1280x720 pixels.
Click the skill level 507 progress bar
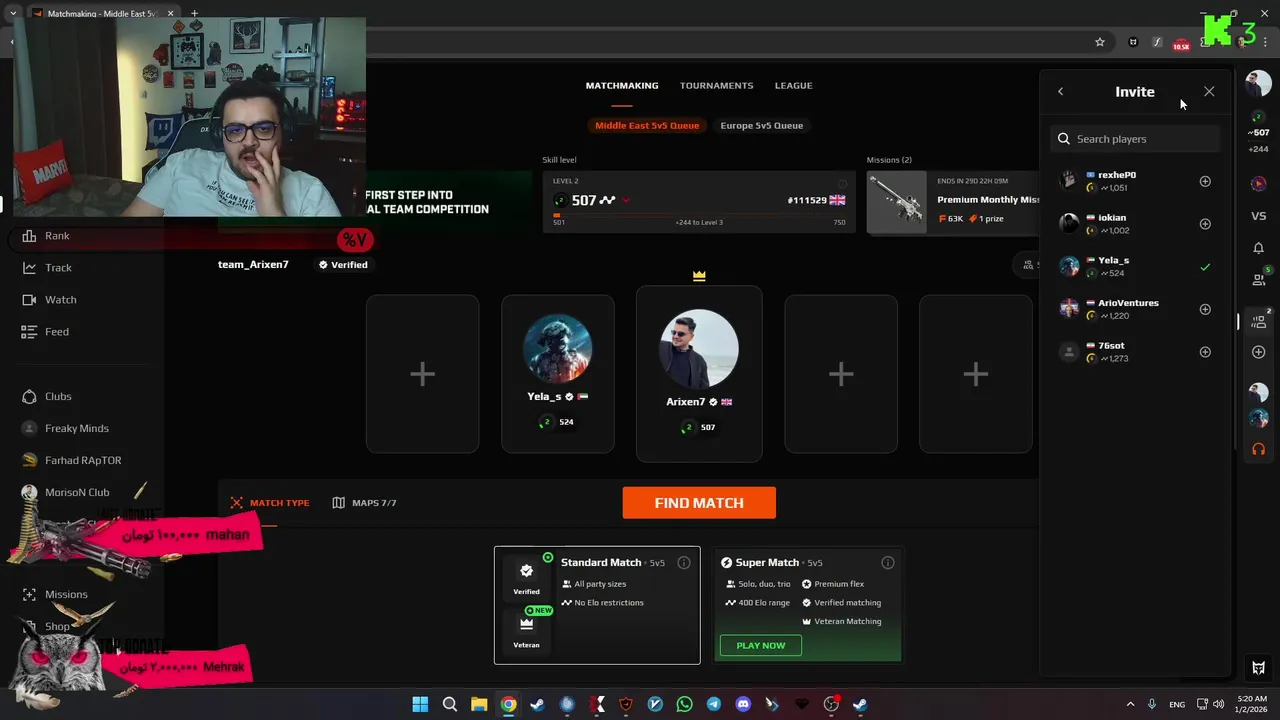tap(699, 215)
